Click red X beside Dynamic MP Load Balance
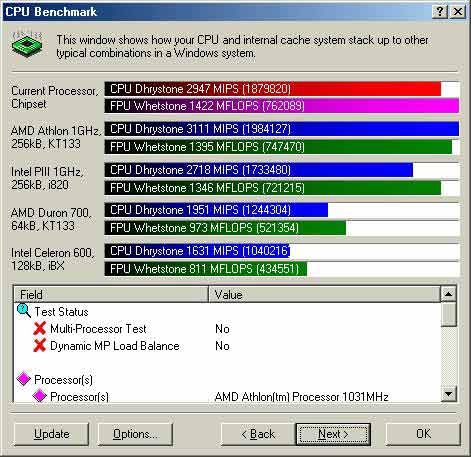 tap(40, 345)
